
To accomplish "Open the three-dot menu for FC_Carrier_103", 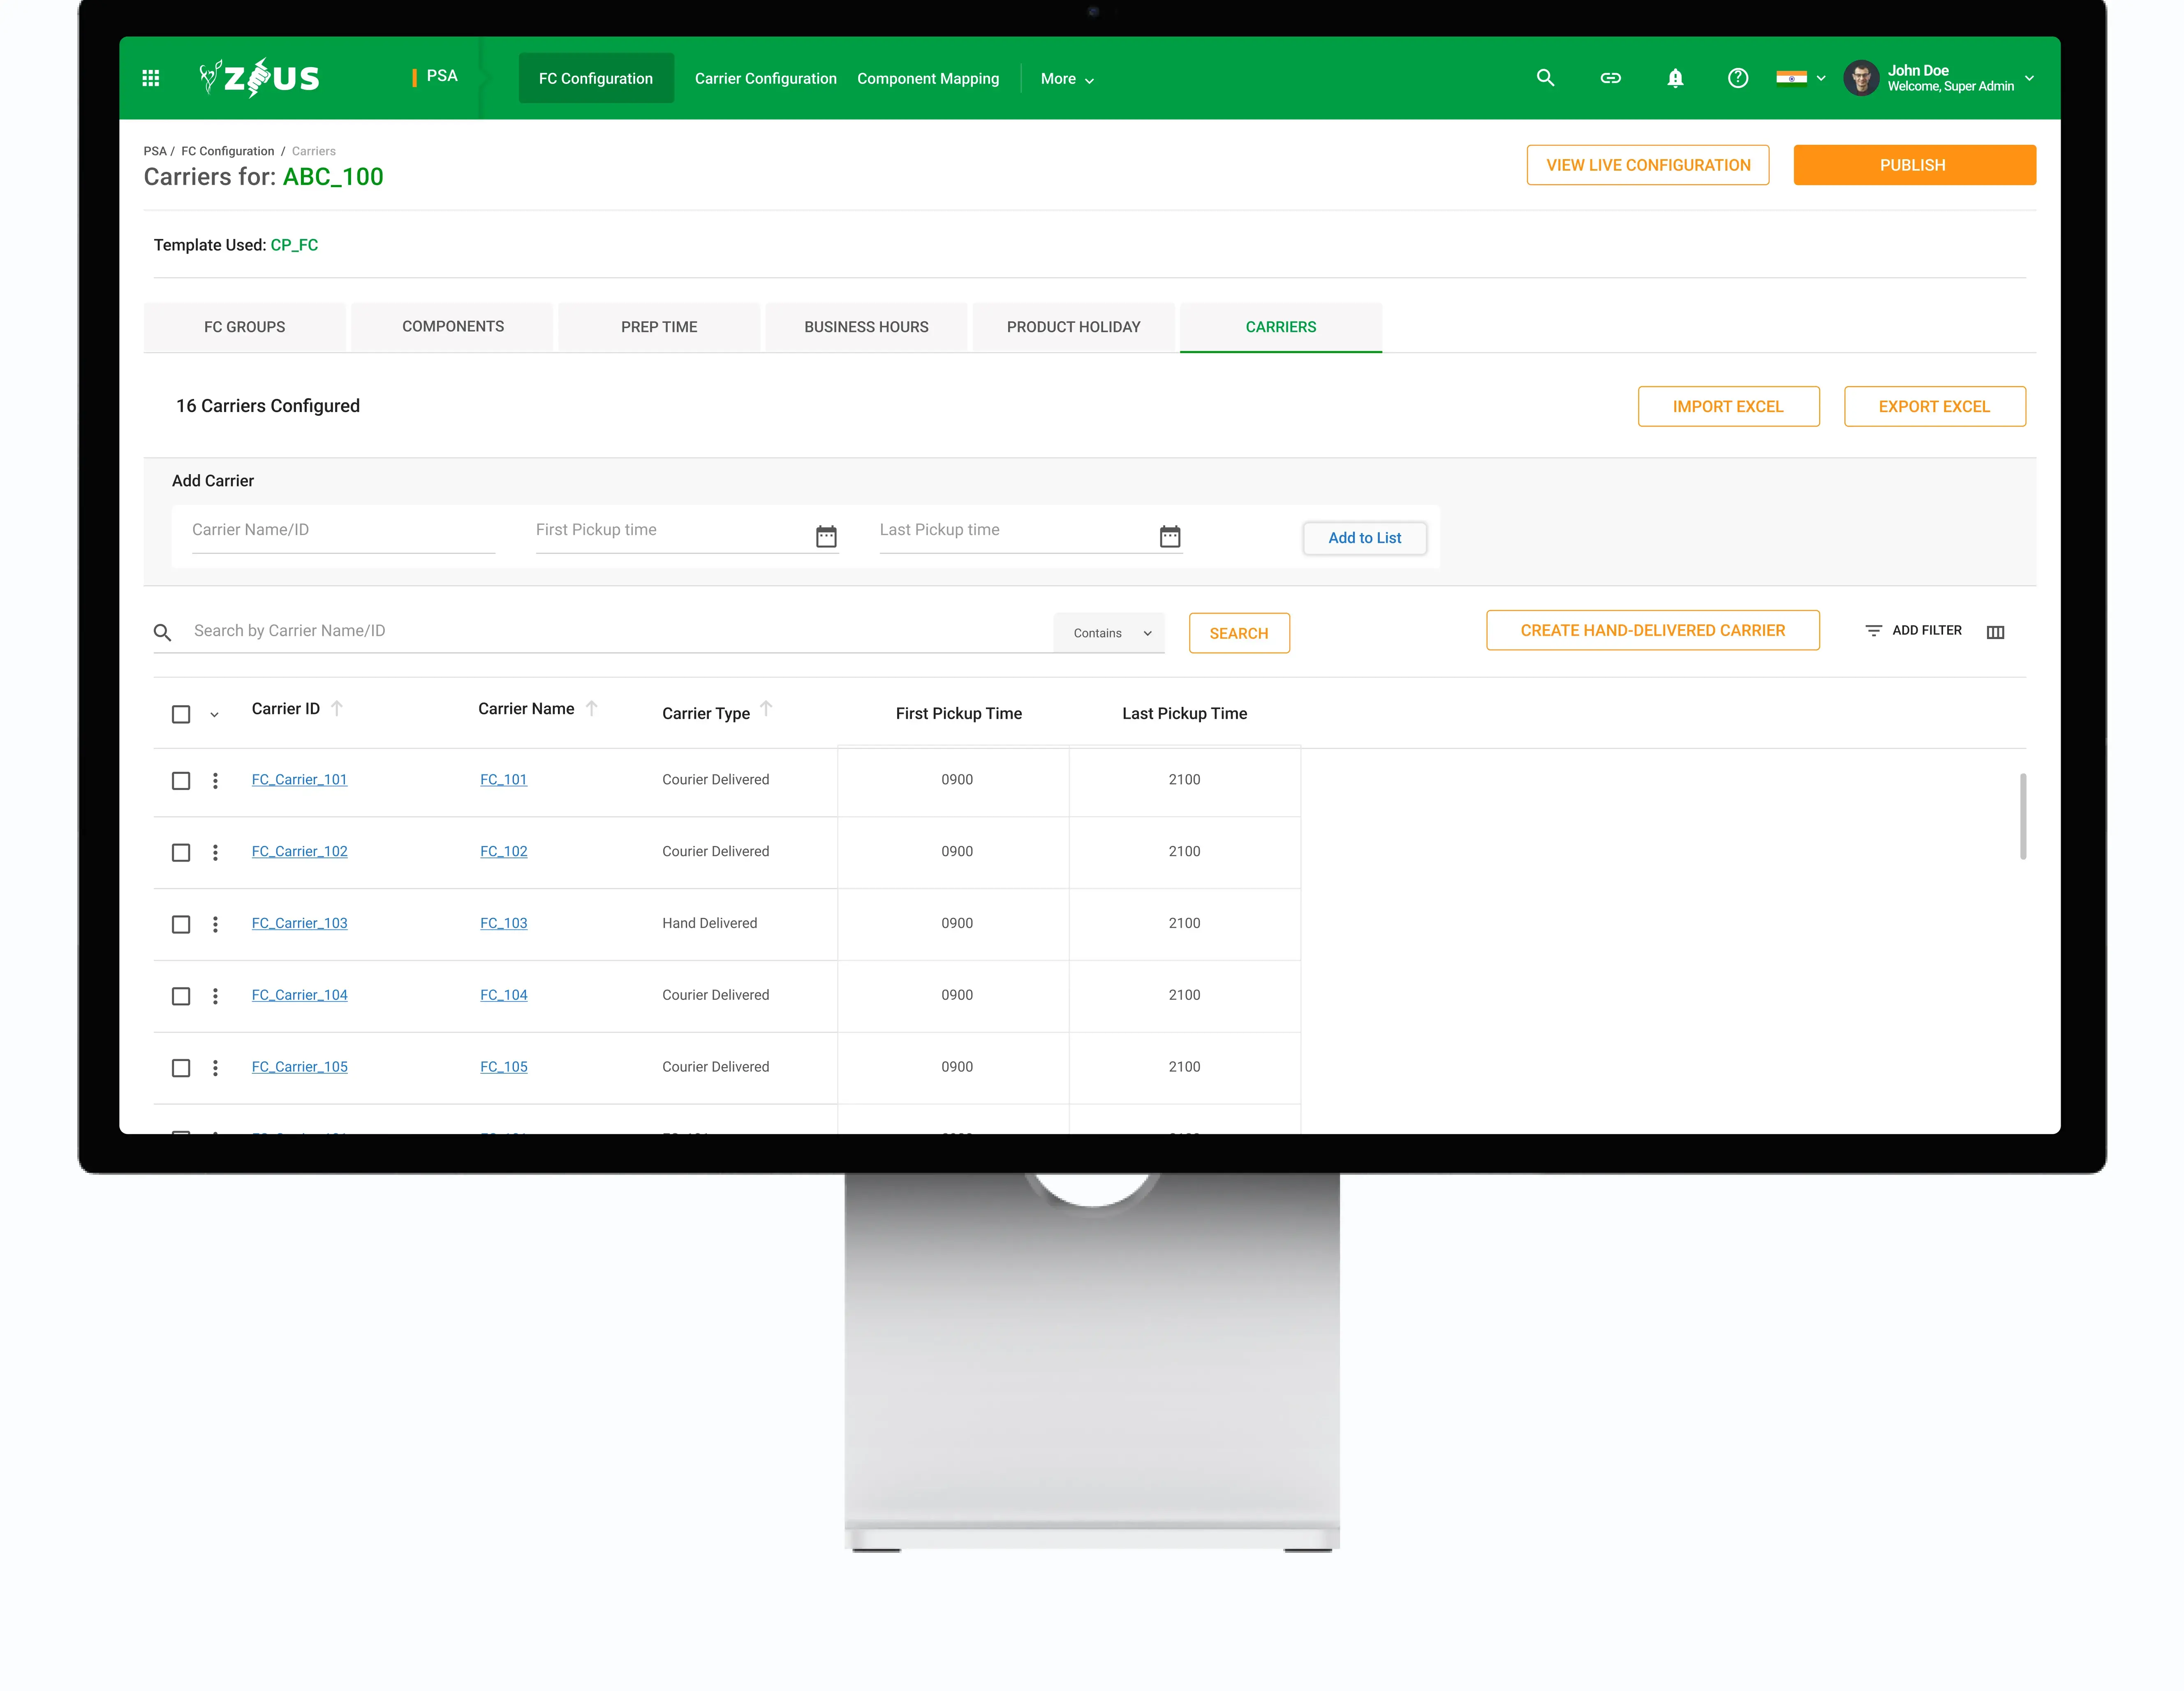I will 215,924.
